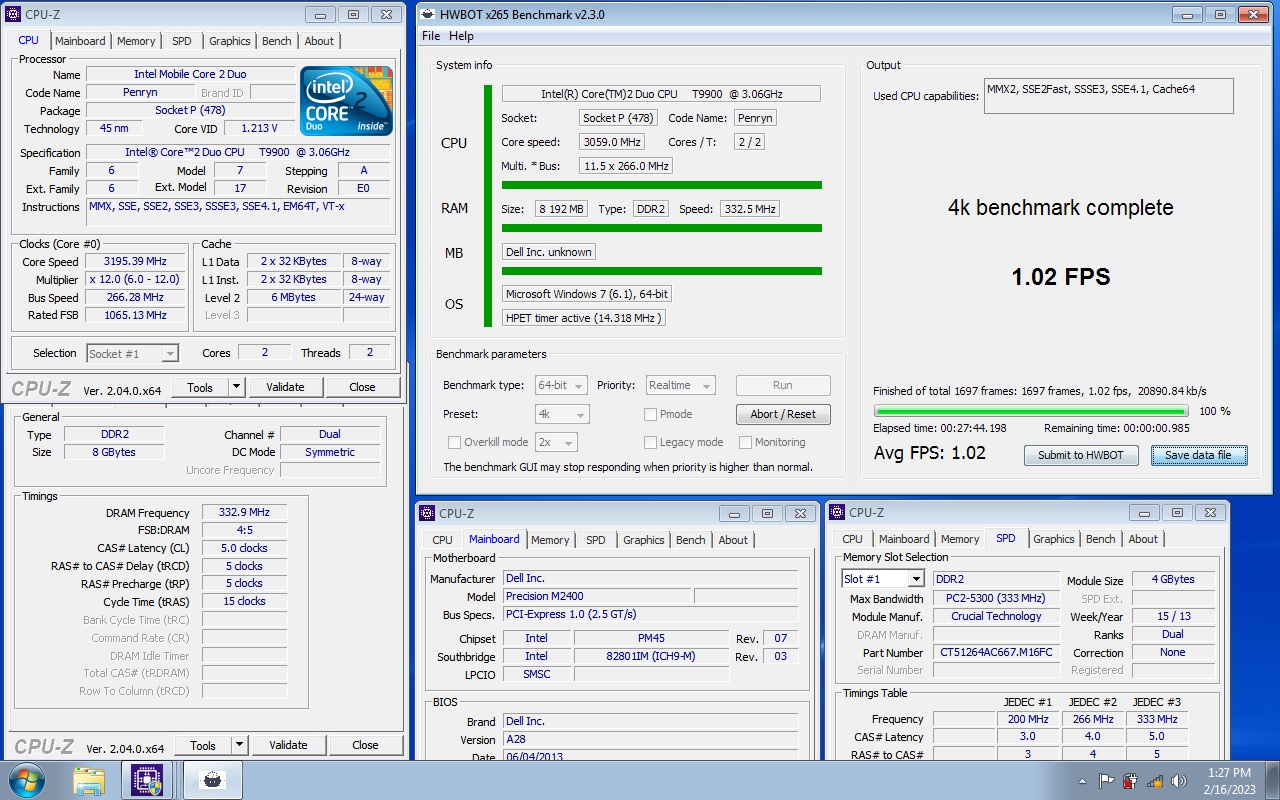Click the Core Speed 3195.39 MHz field

(x=135, y=261)
